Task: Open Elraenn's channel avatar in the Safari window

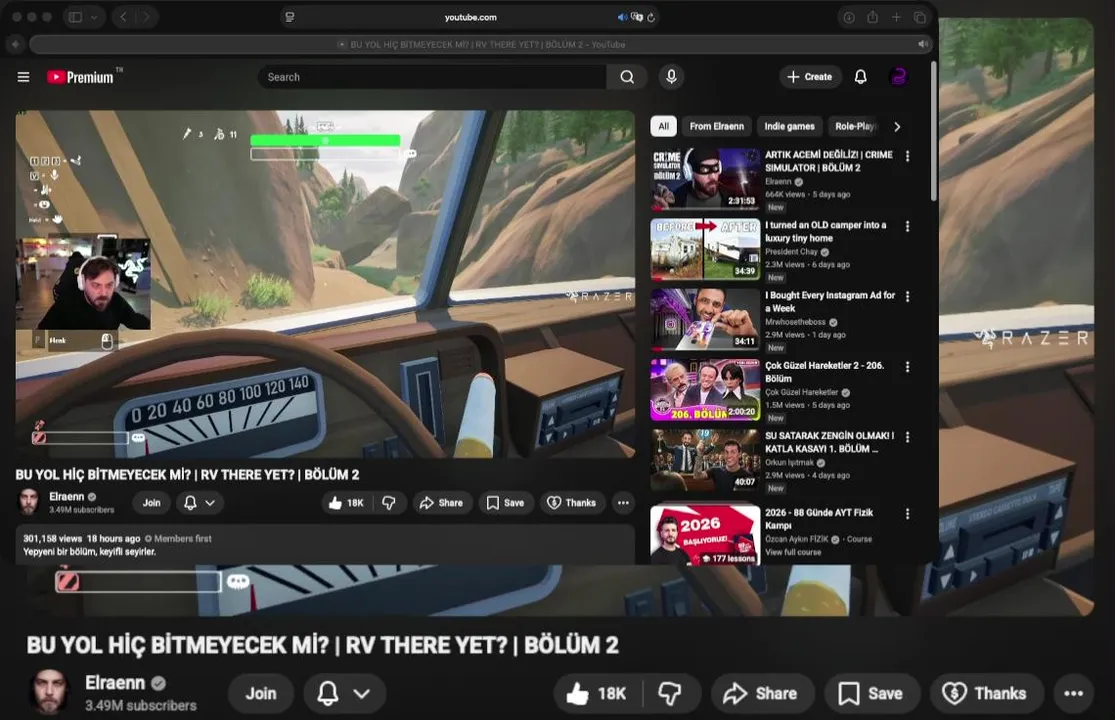Action: pos(28,502)
